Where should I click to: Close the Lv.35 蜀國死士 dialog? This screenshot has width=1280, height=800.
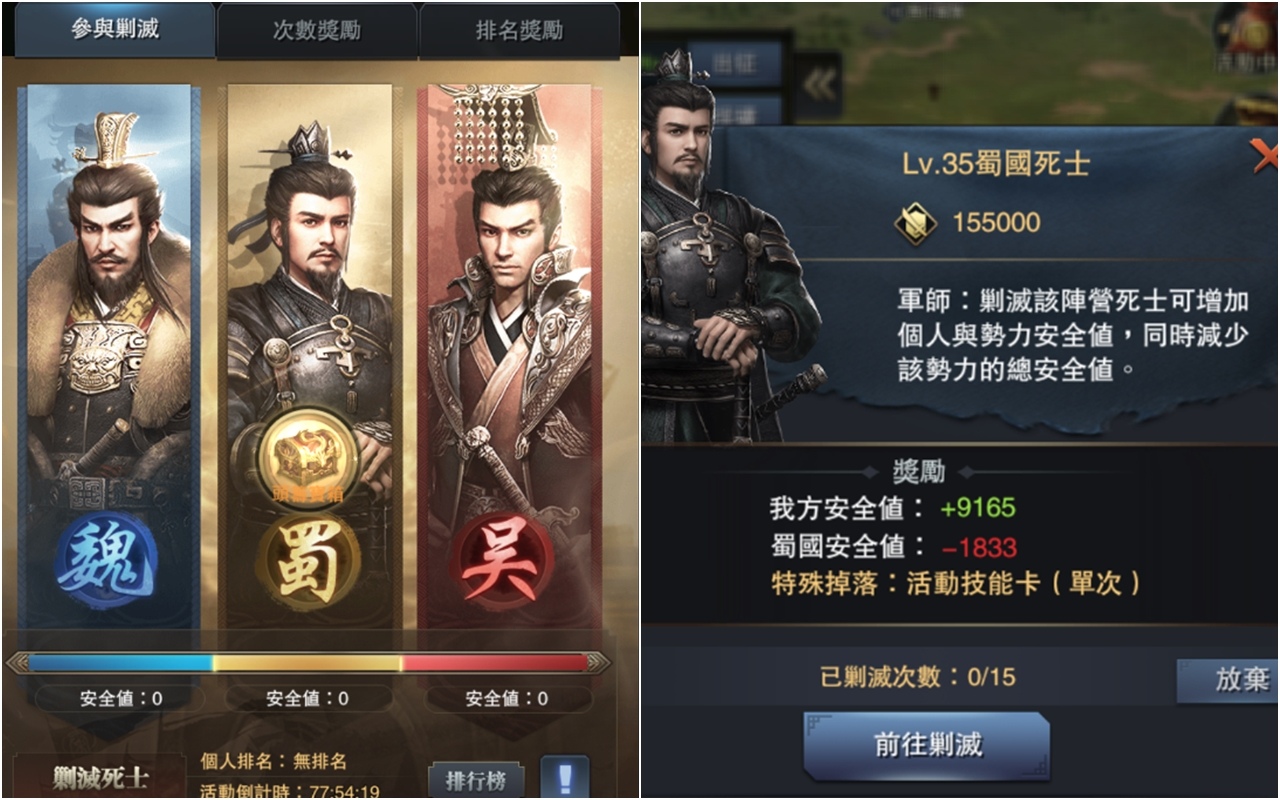coord(1265,154)
